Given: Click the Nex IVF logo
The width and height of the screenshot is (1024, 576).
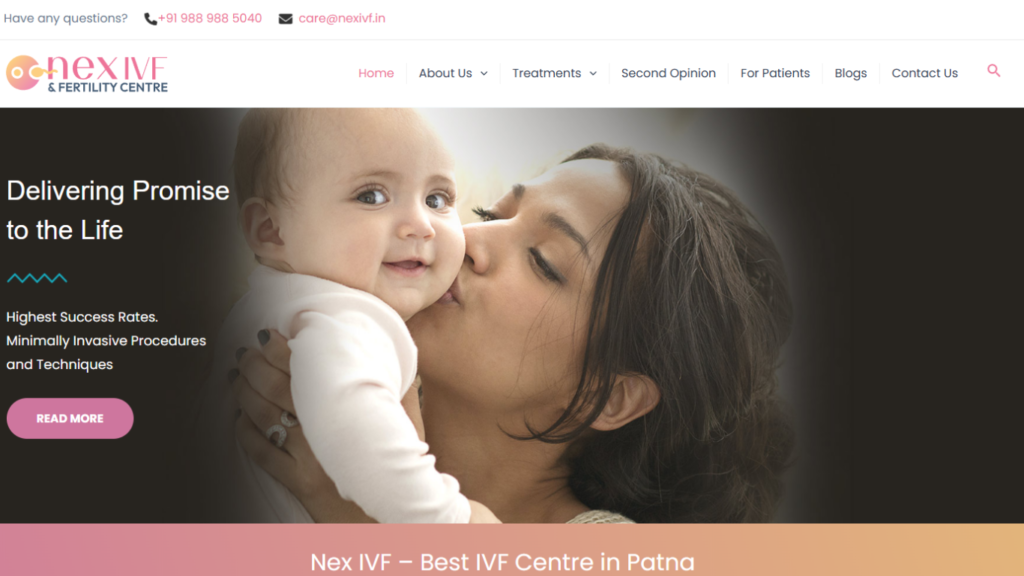Looking at the screenshot, I should (87, 73).
